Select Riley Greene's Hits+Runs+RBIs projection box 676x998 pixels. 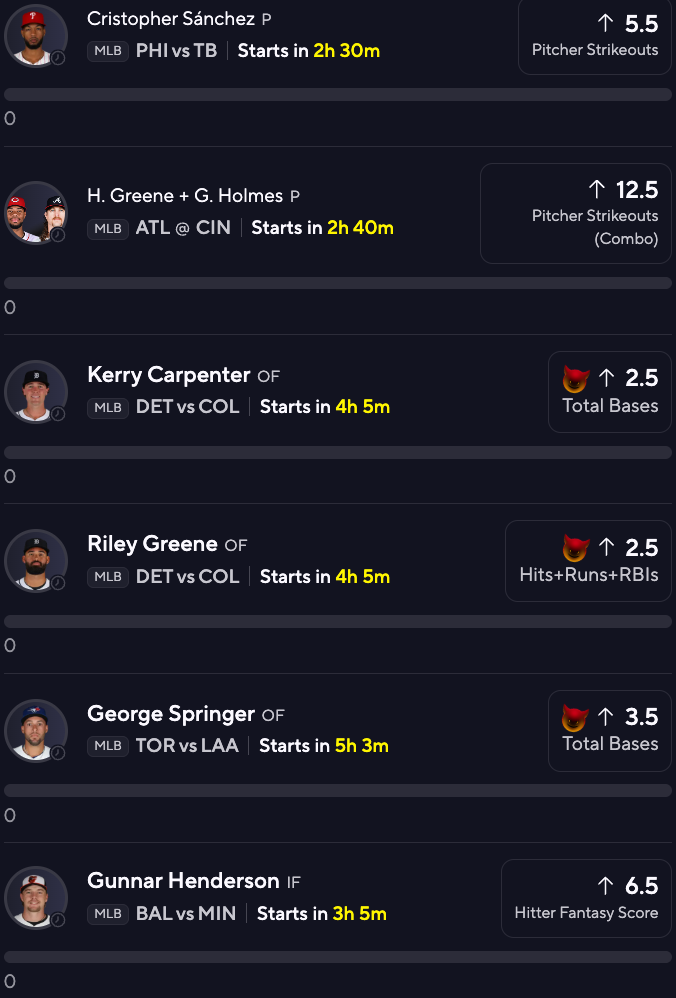pos(588,561)
